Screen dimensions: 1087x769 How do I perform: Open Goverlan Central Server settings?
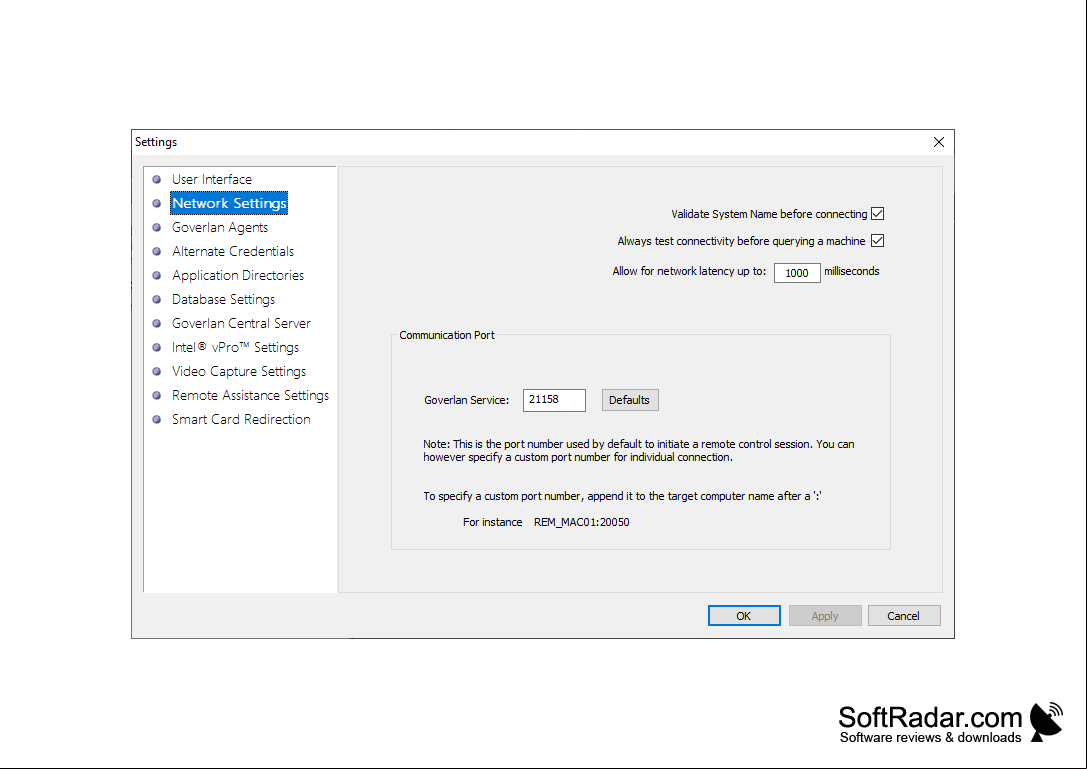pos(241,323)
